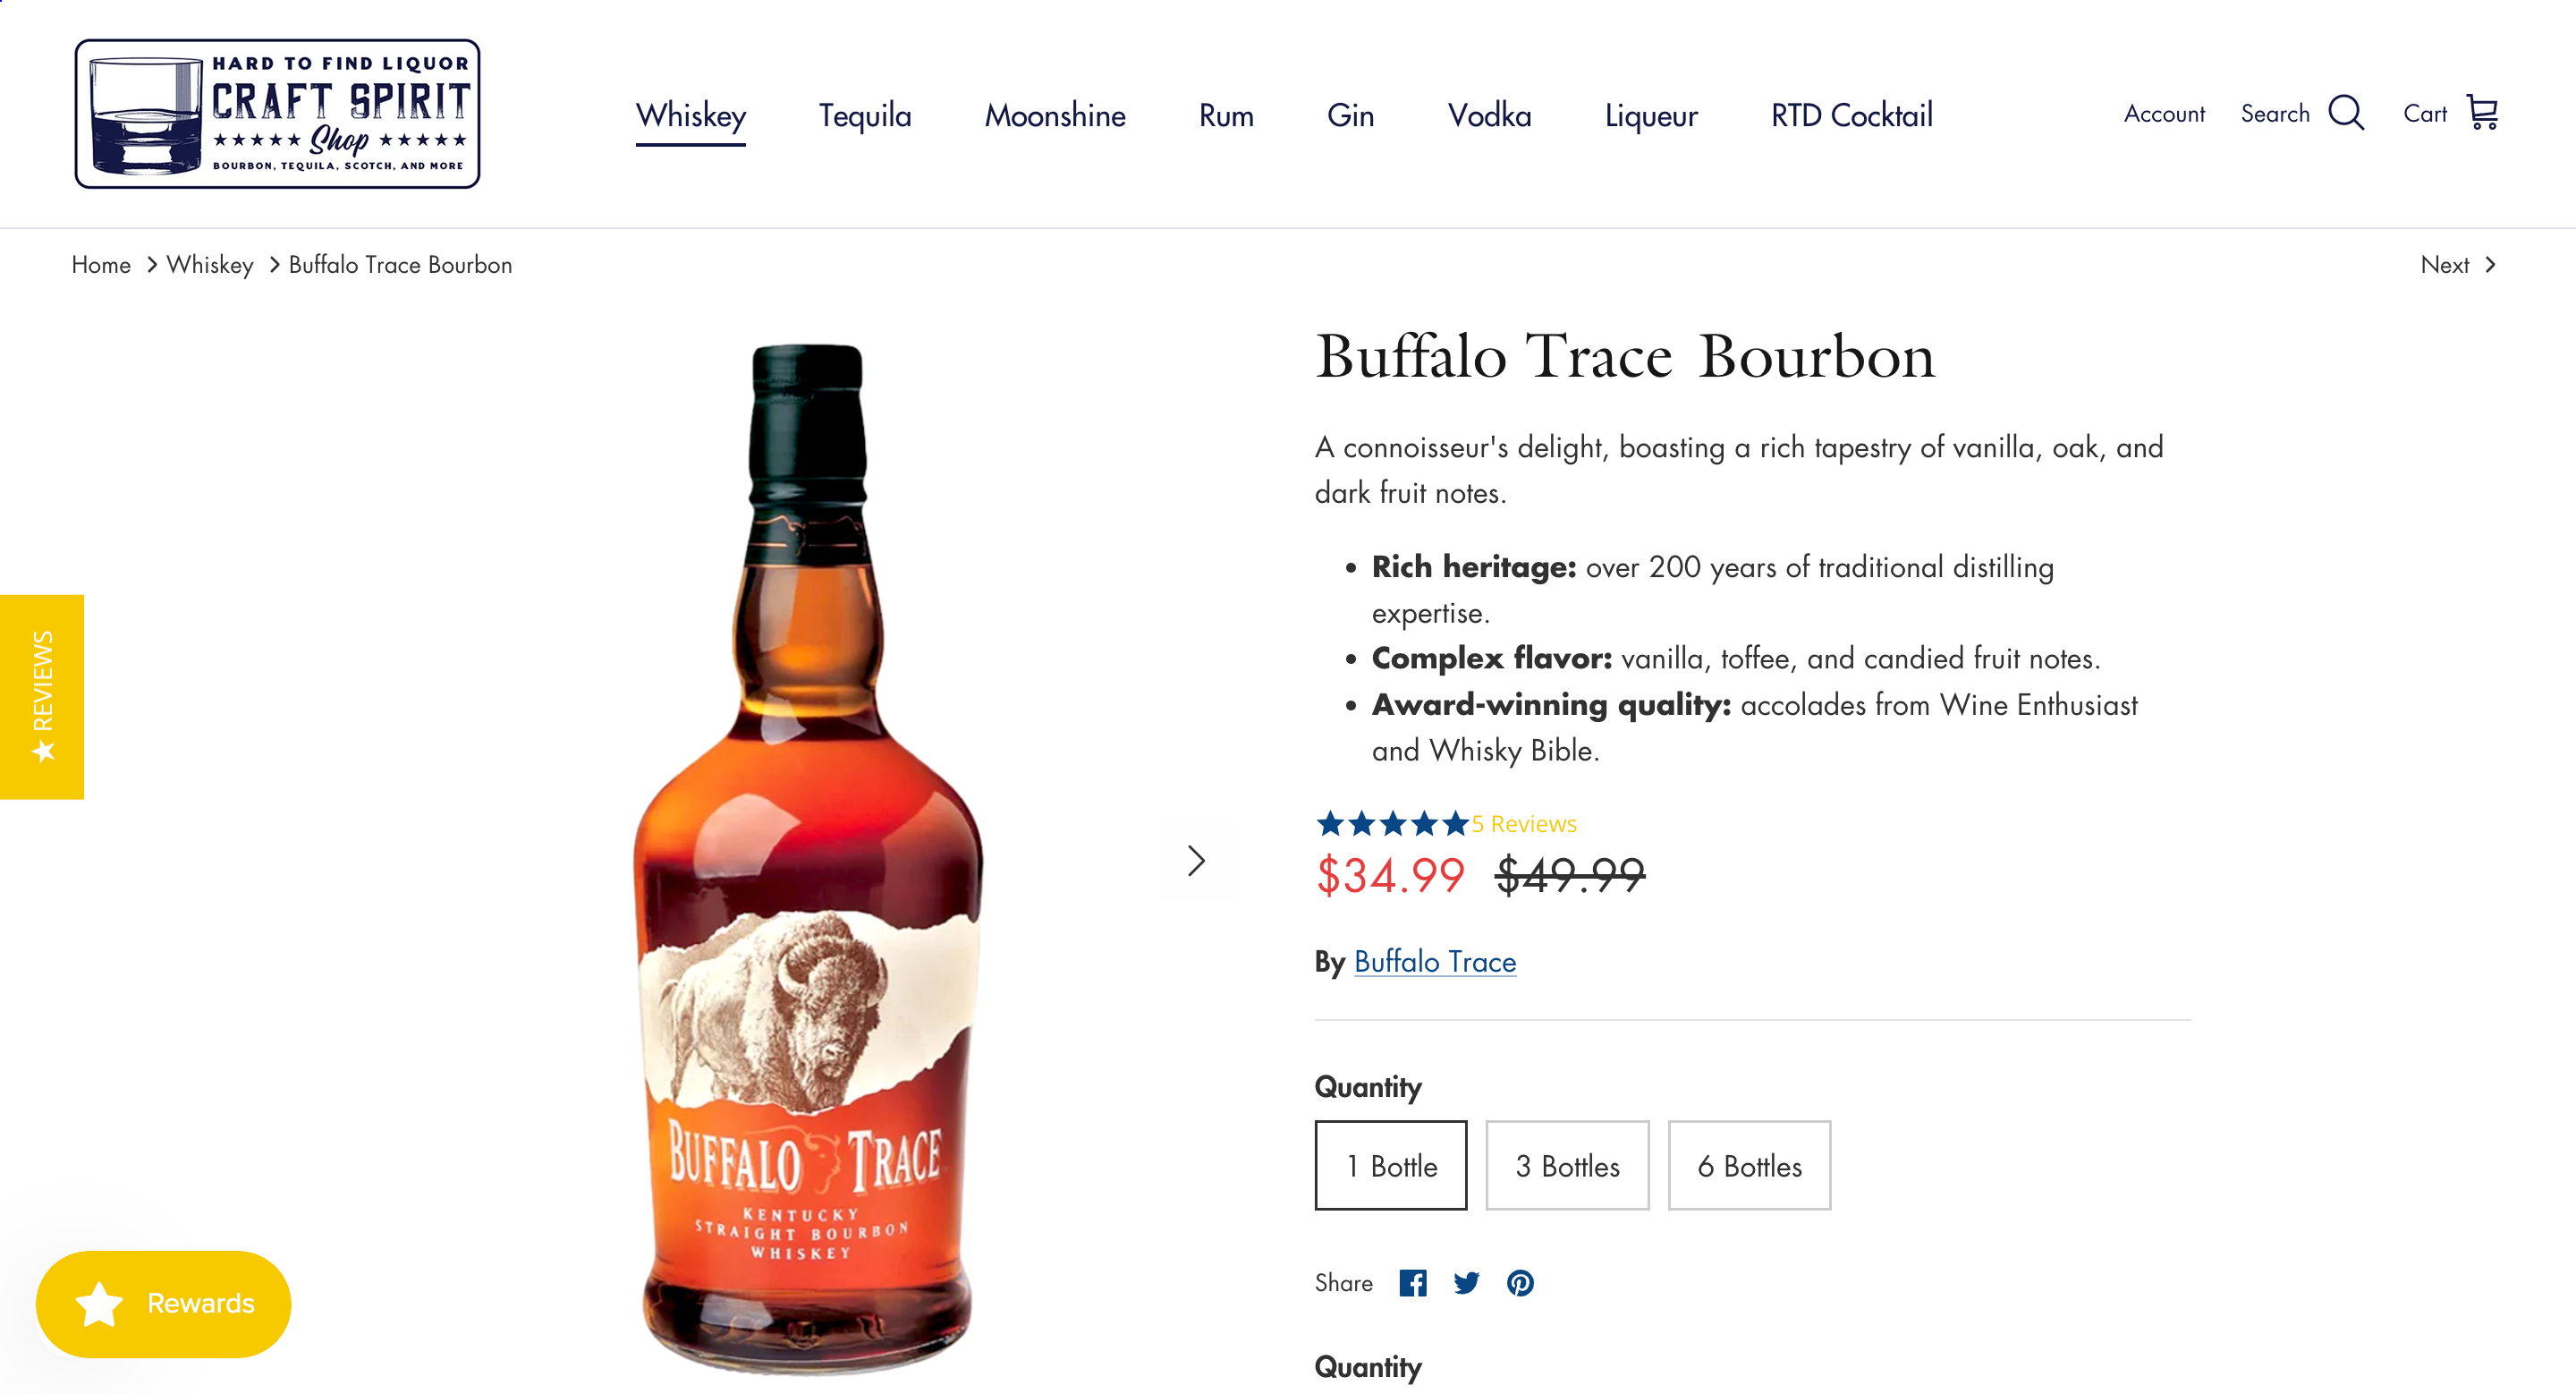Open the Account page

tap(2164, 114)
